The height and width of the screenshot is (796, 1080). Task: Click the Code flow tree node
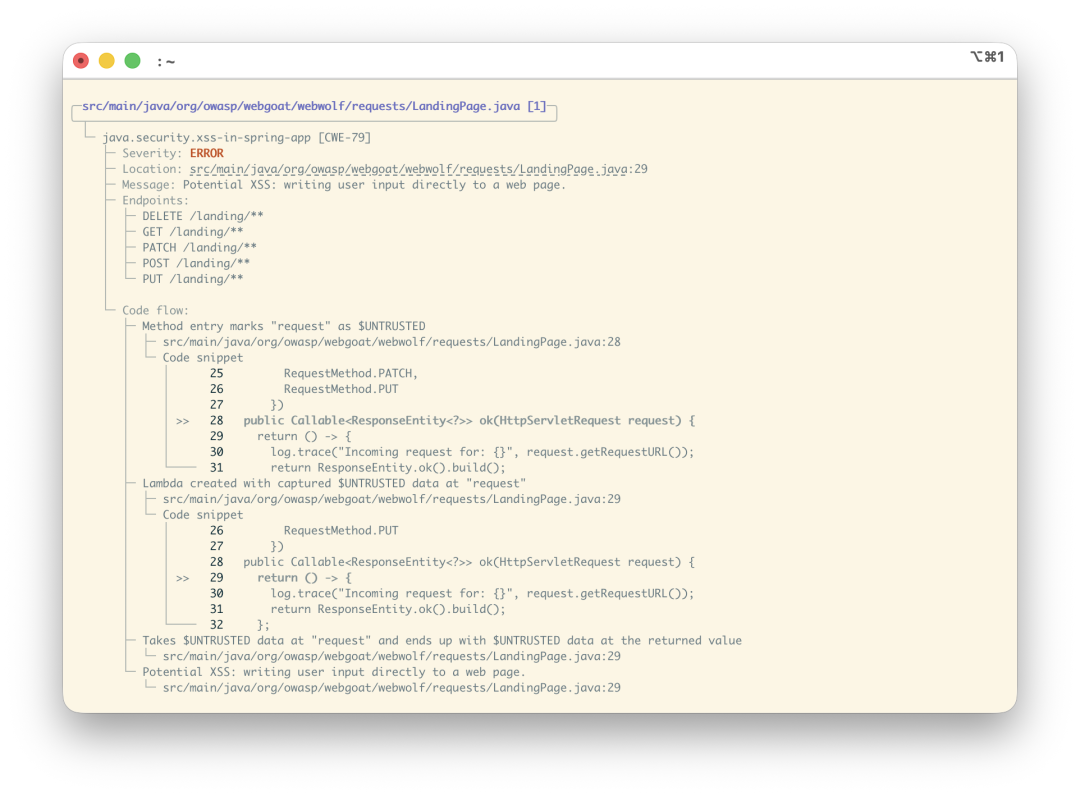coord(155,311)
